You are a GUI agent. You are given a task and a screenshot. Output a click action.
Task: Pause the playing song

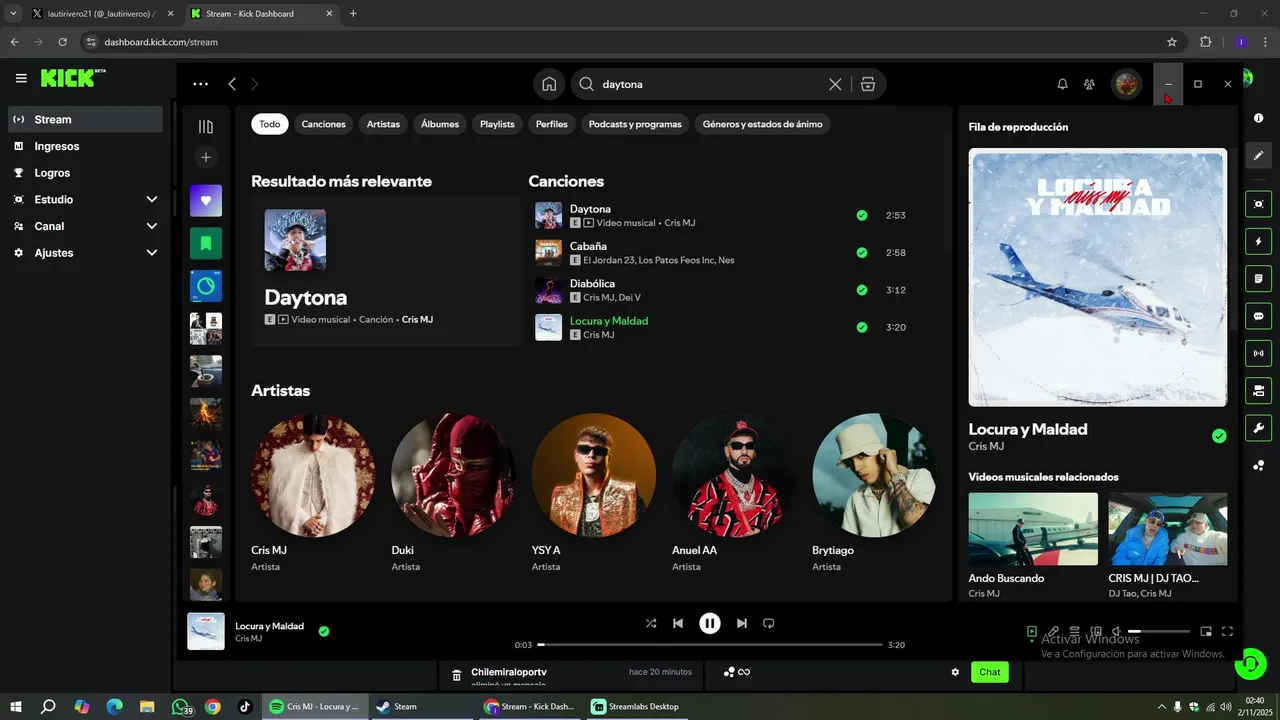[710, 623]
